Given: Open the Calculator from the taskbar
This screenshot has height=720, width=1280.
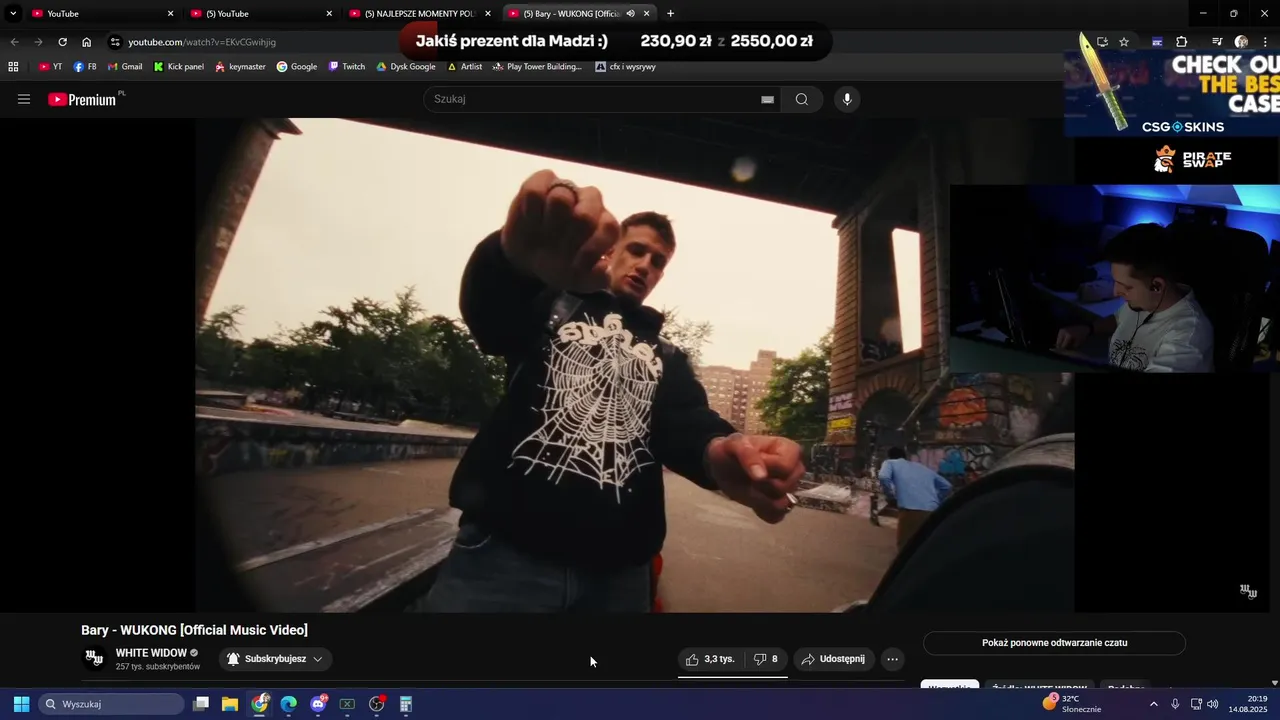Looking at the screenshot, I should pos(406,704).
